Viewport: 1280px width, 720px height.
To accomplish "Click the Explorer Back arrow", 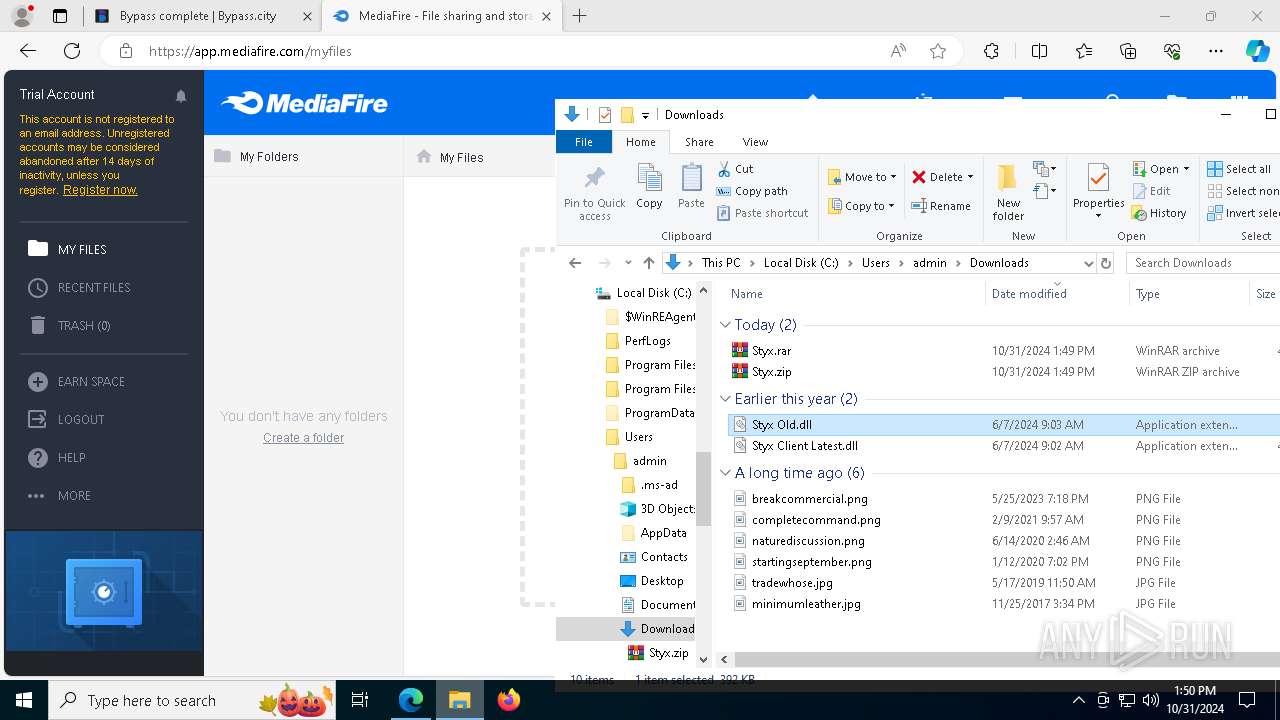I will pyautogui.click(x=575, y=263).
